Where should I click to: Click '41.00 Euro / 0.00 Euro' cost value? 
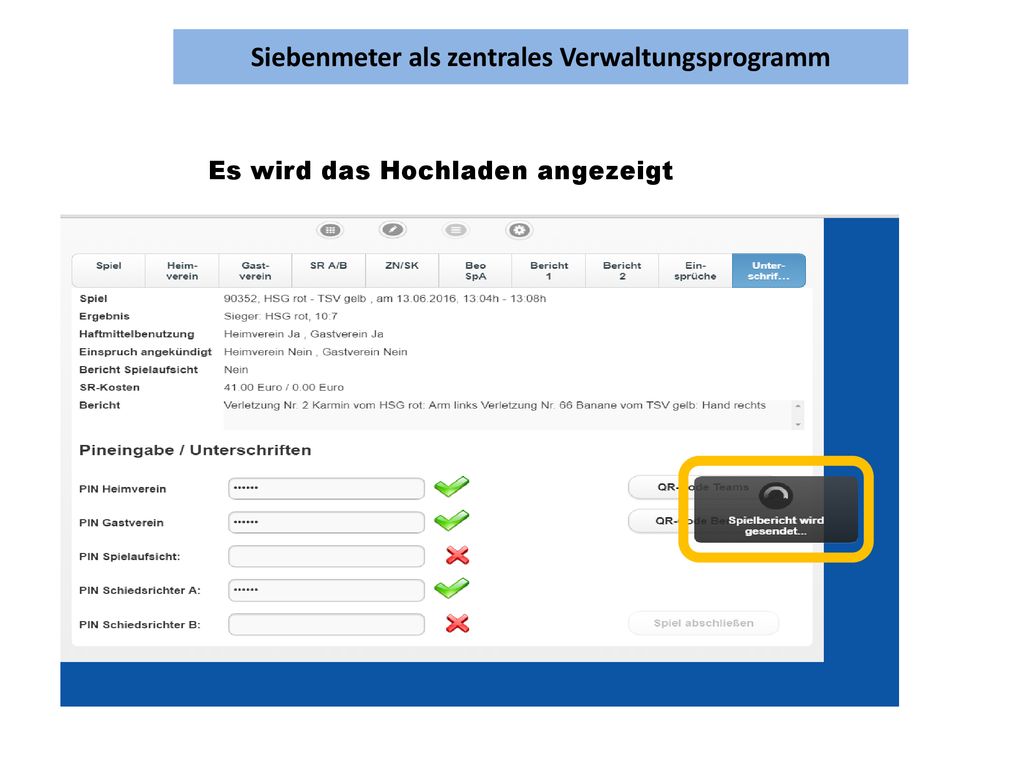[x=283, y=387]
